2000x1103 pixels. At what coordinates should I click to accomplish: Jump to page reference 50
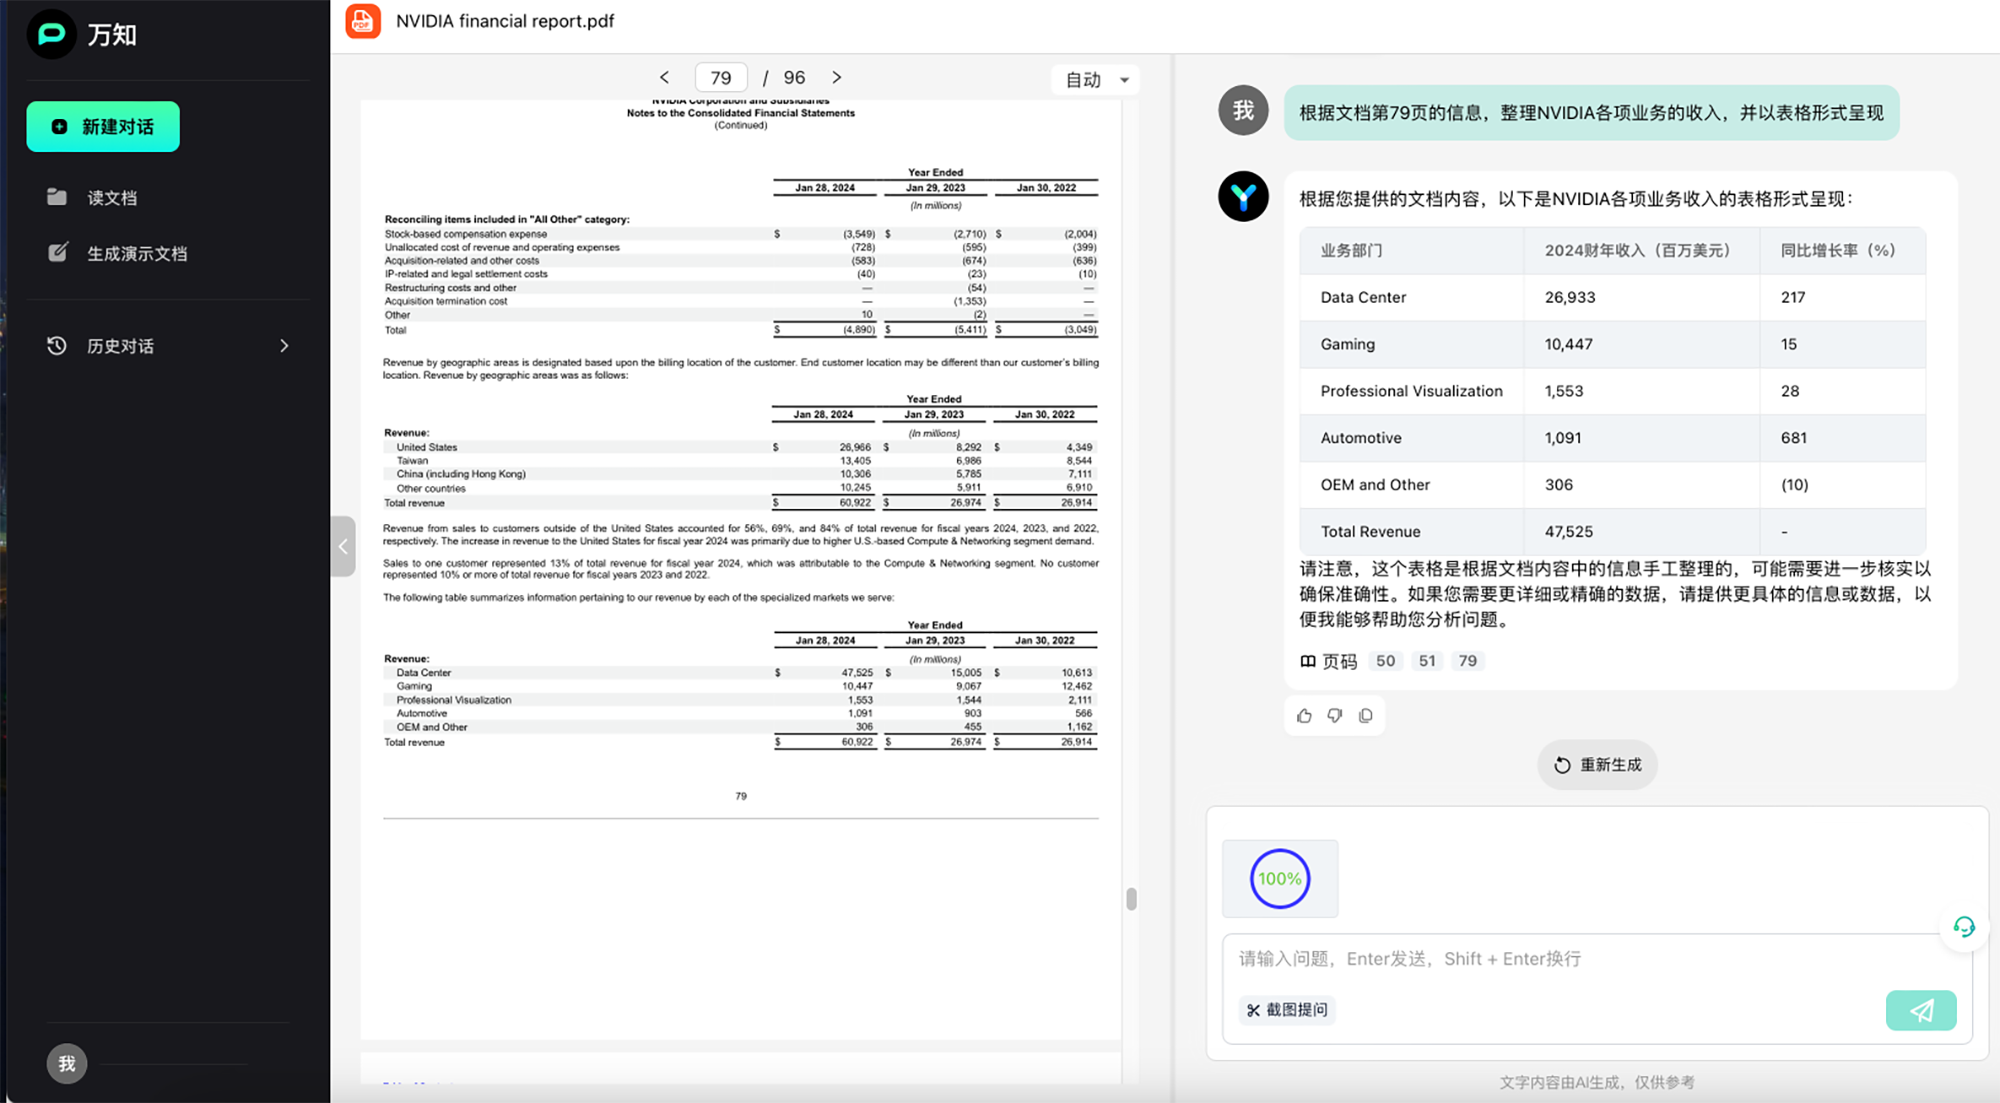click(1385, 661)
